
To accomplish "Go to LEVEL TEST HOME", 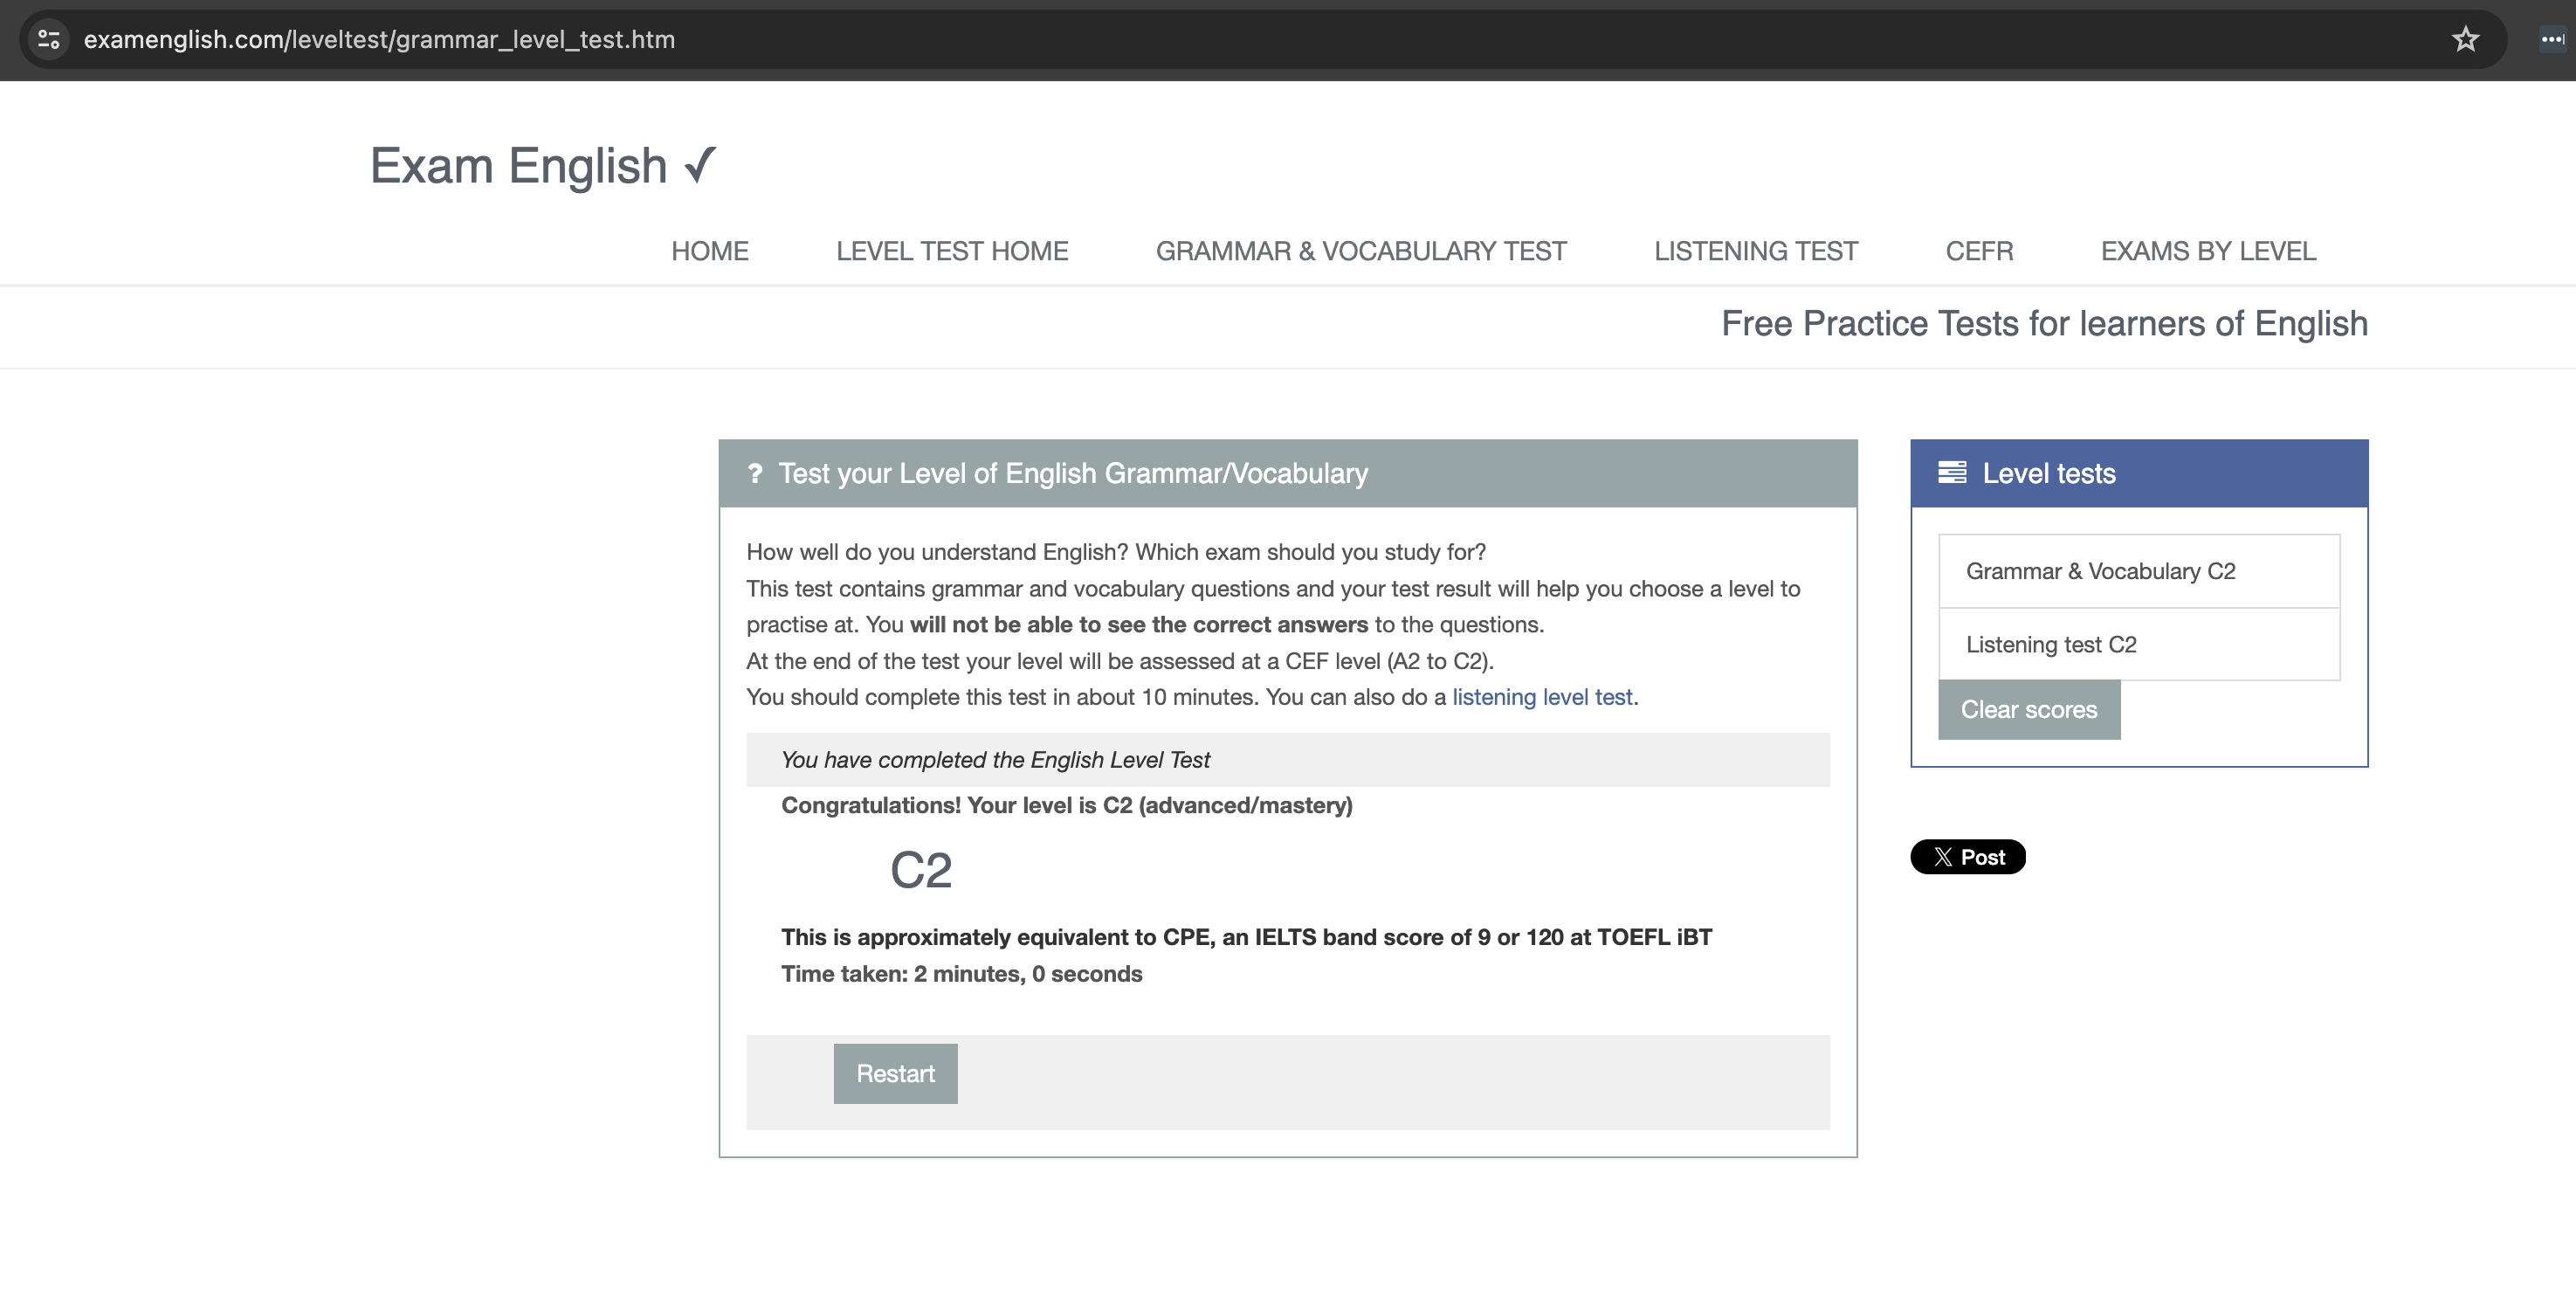I will 951,251.
